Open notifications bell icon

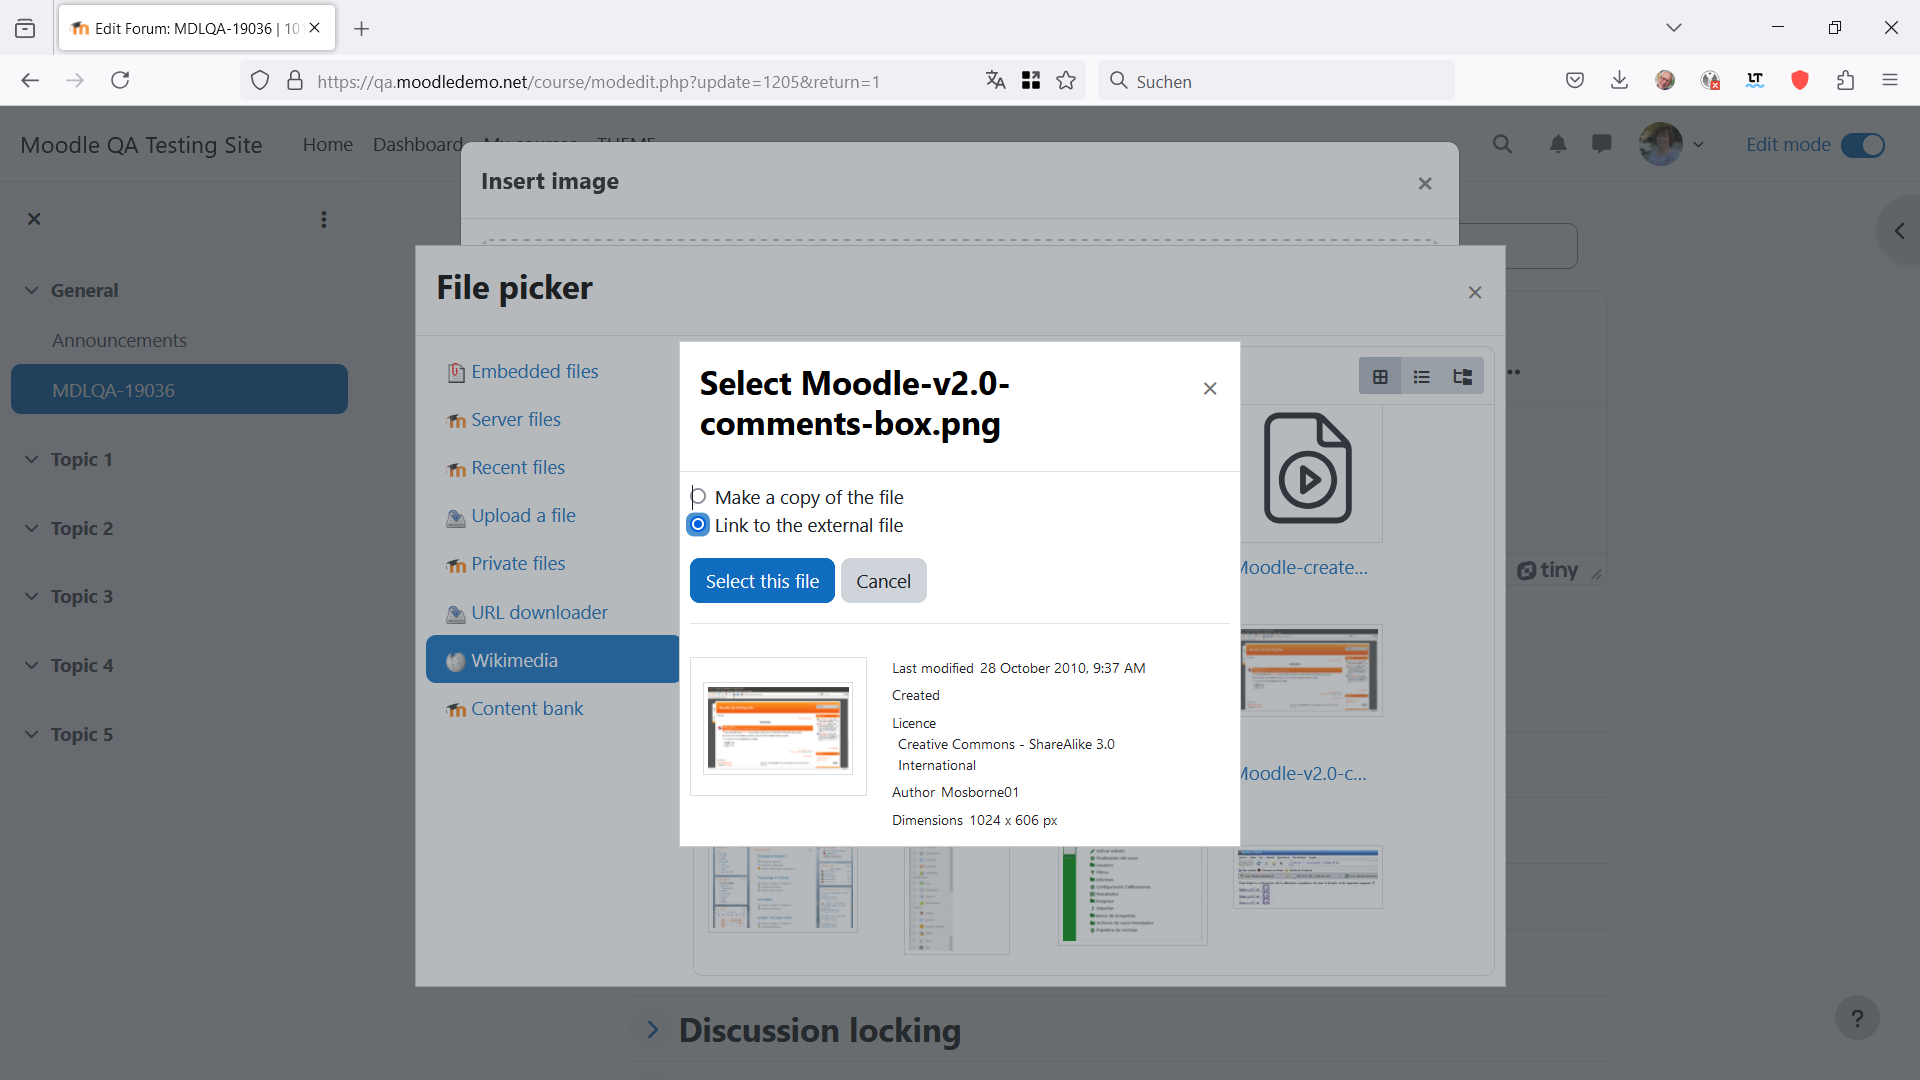click(1558, 144)
